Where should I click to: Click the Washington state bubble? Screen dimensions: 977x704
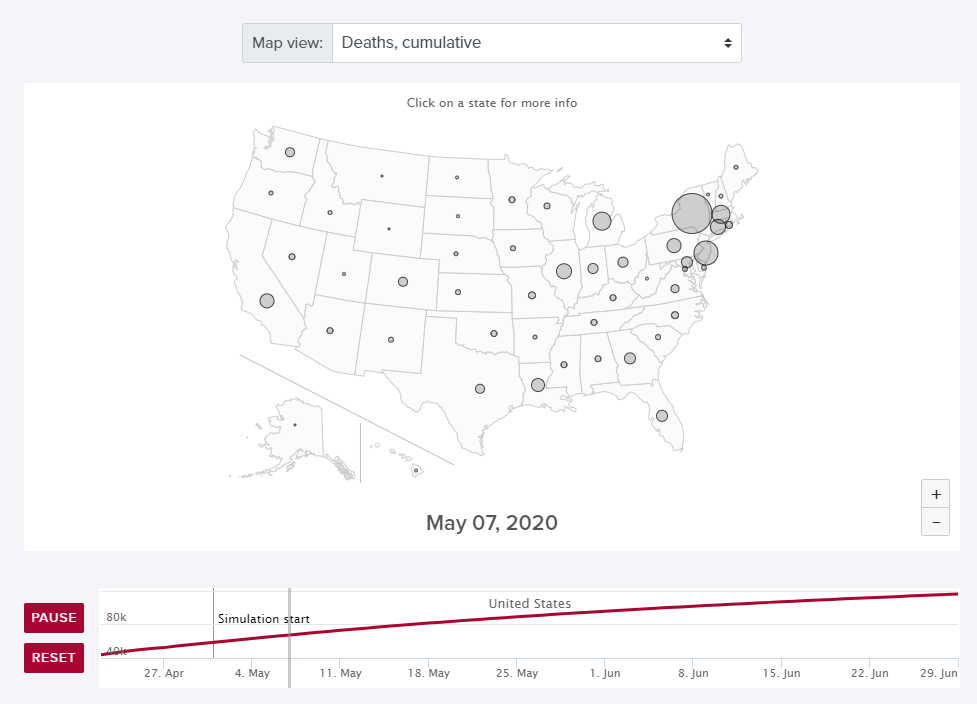pos(290,153)
